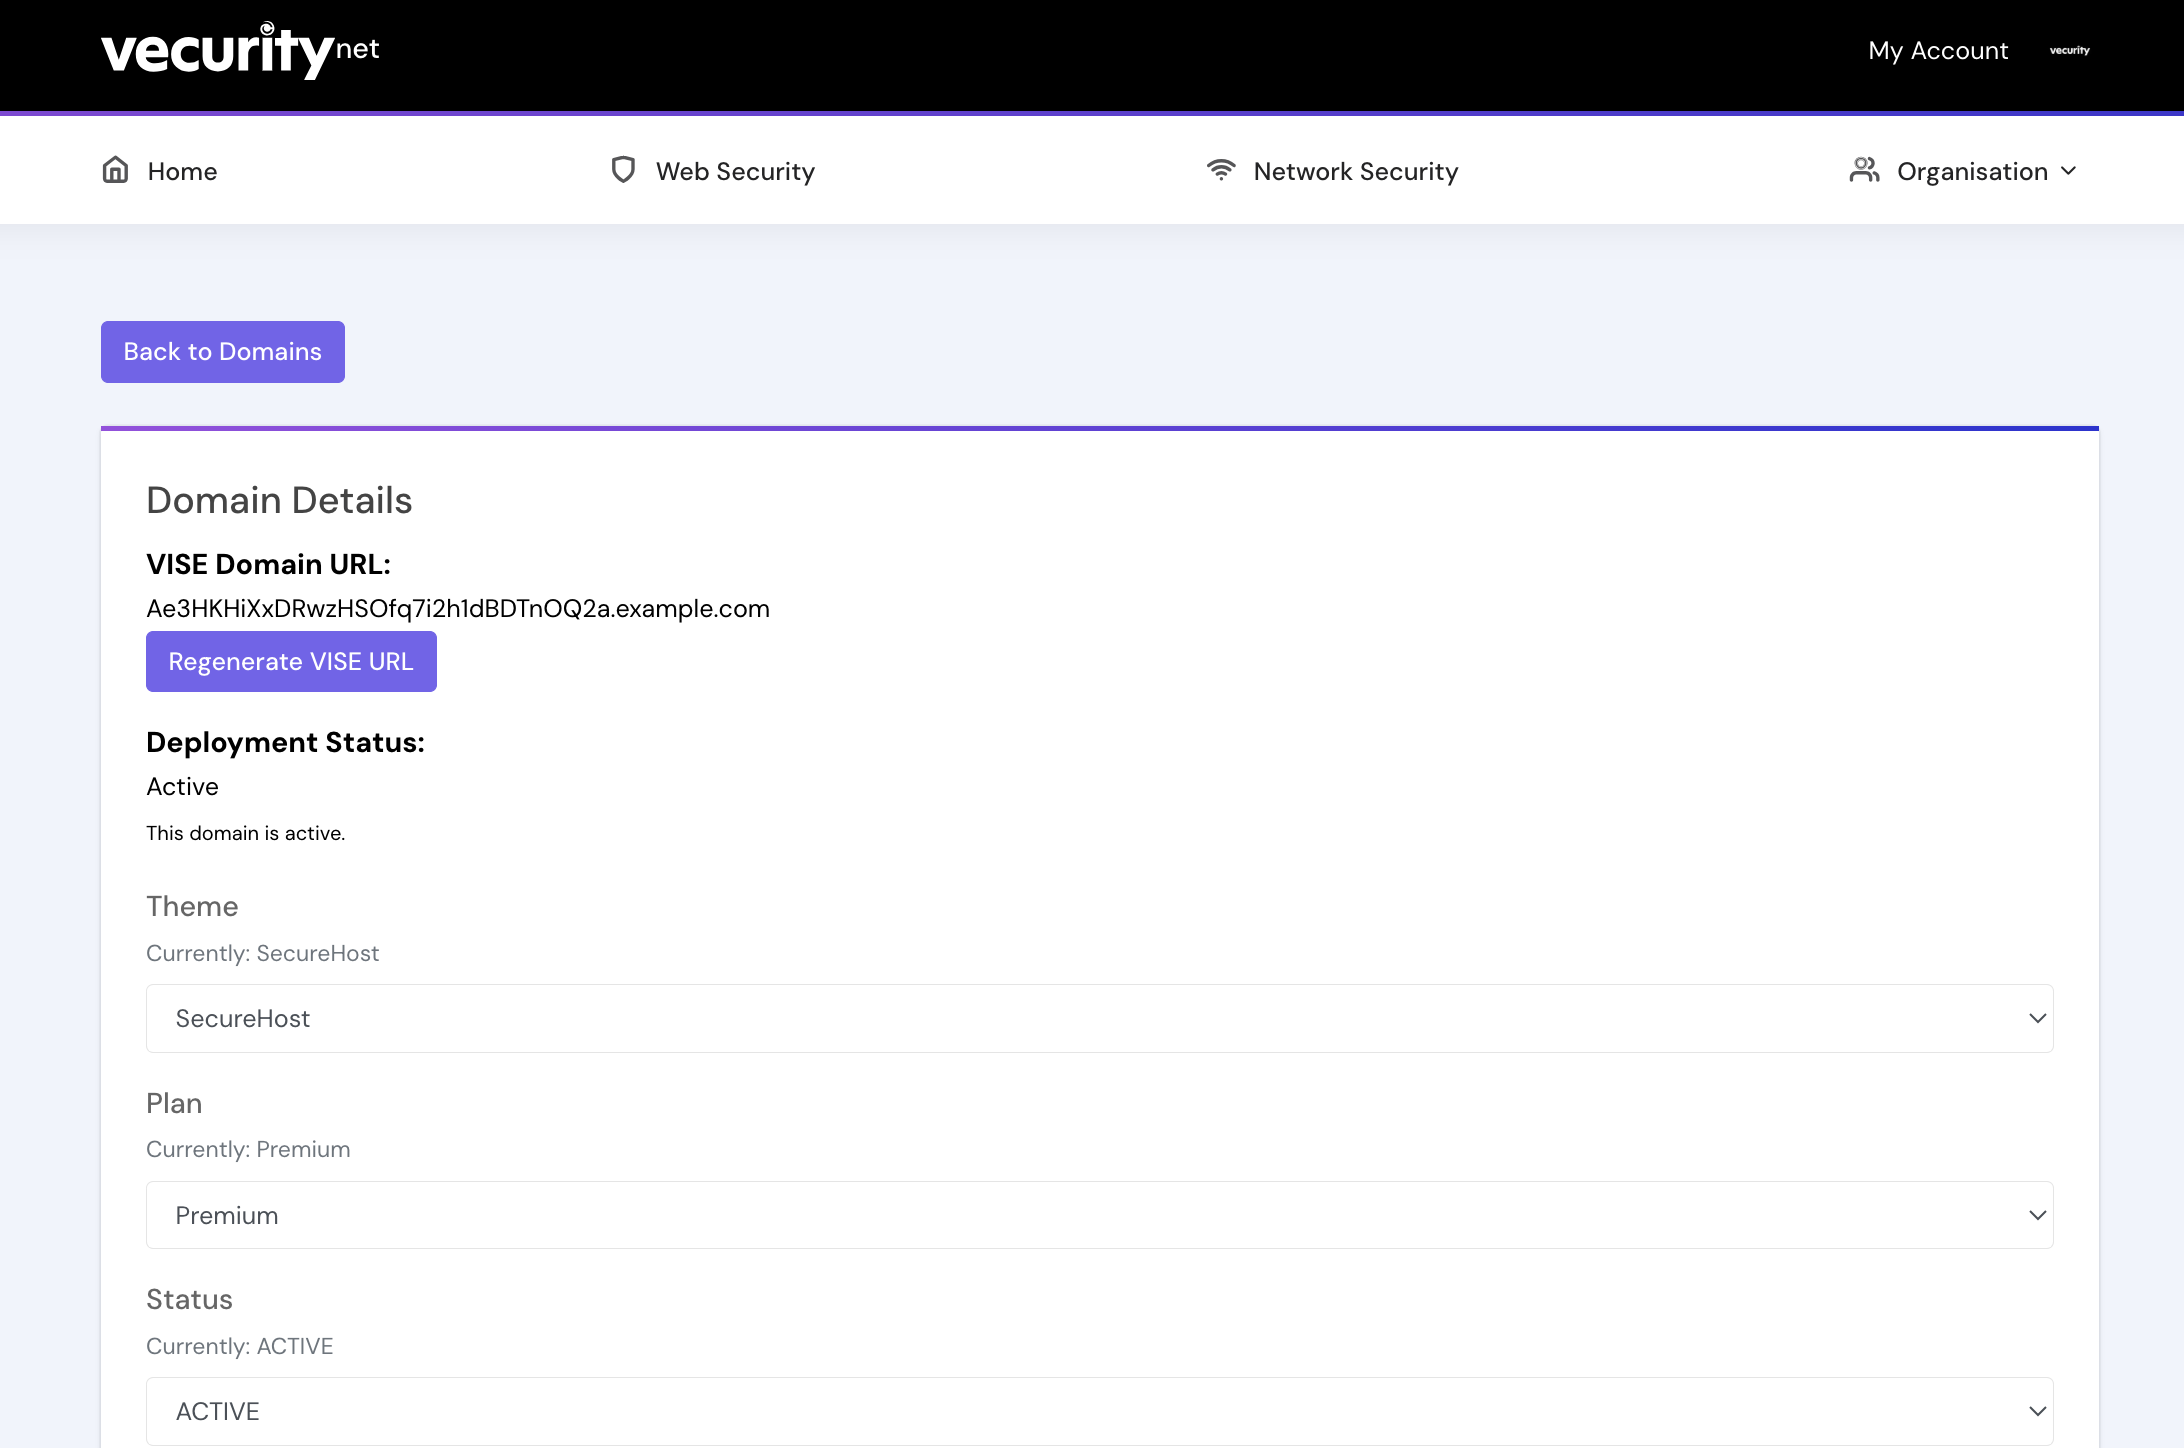This screenshot has height=1448, width=2184.
Task: Open the Plan dropdown showing Premium
Action: [1100, 1215]
